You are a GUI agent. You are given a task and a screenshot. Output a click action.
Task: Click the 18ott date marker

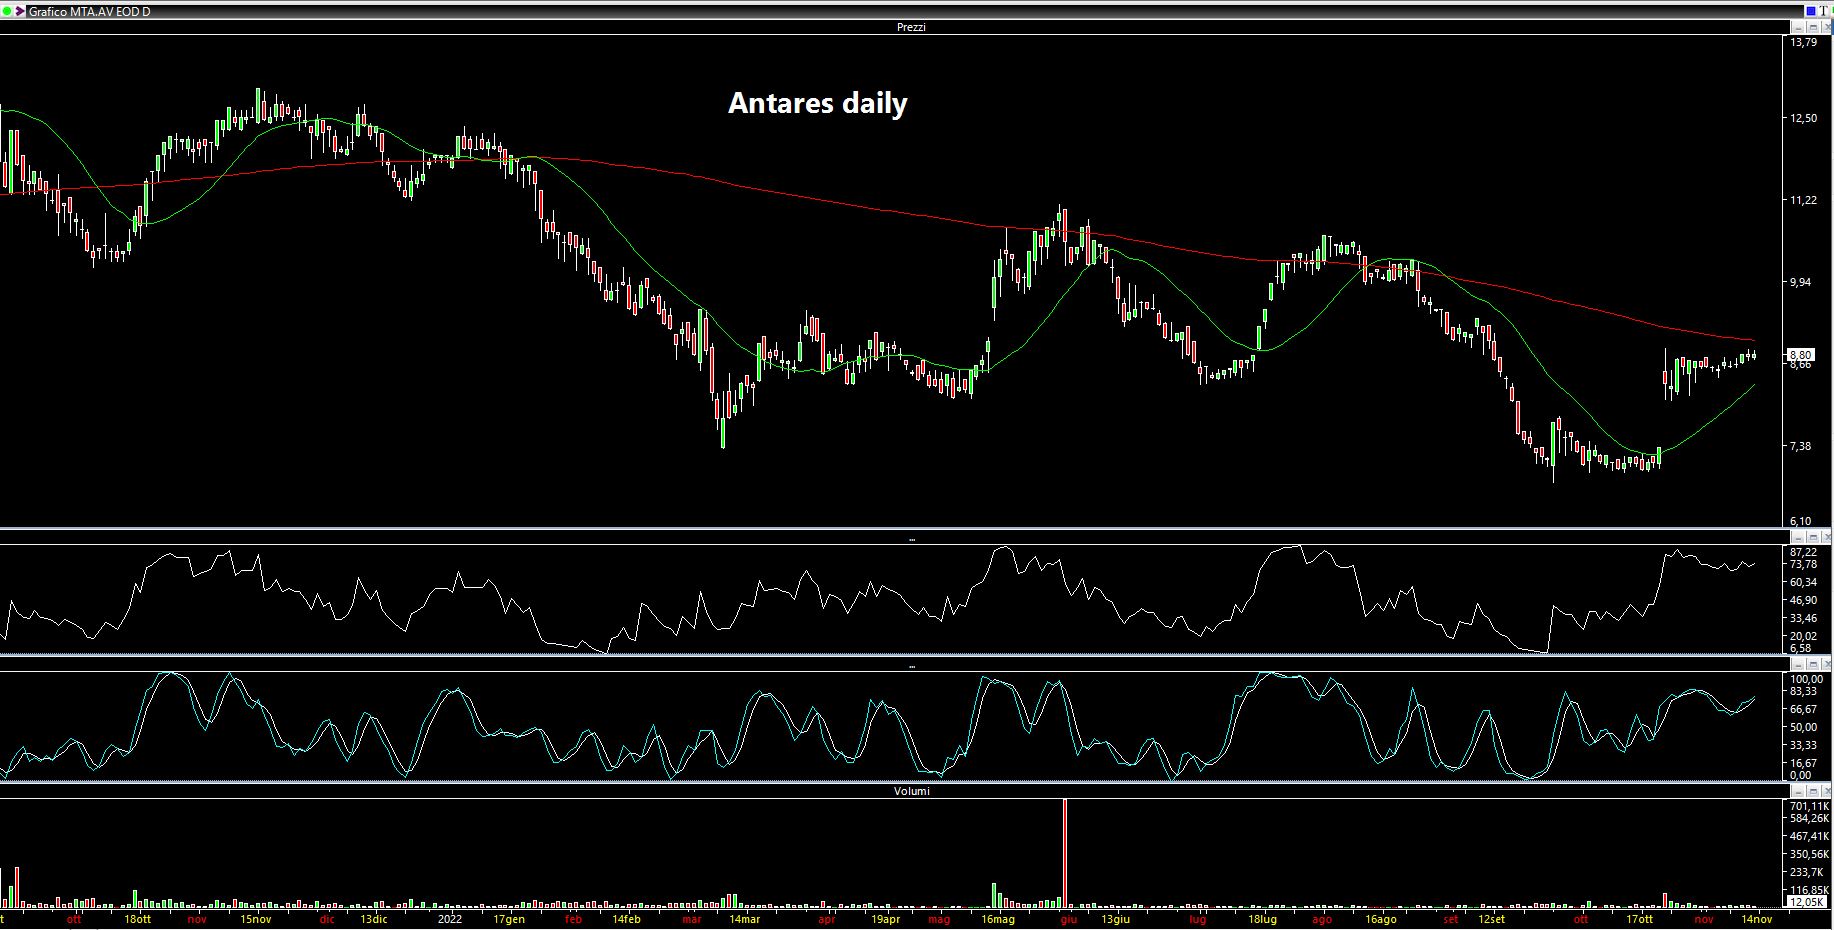pyautogui.click(x=137, y=919)
